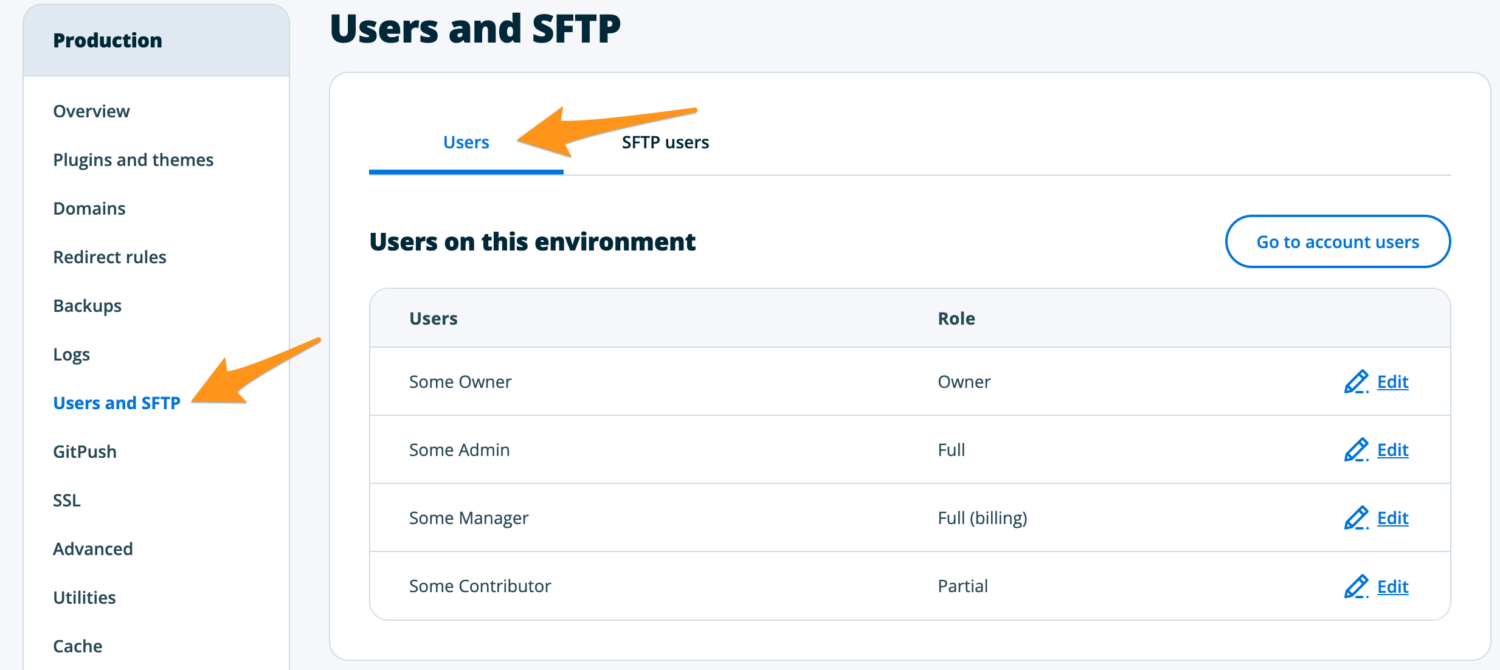Click Edit on the Some Manager row
Image resolution: width=1500 pixels, height=670 pixels.
(1392, 518)
